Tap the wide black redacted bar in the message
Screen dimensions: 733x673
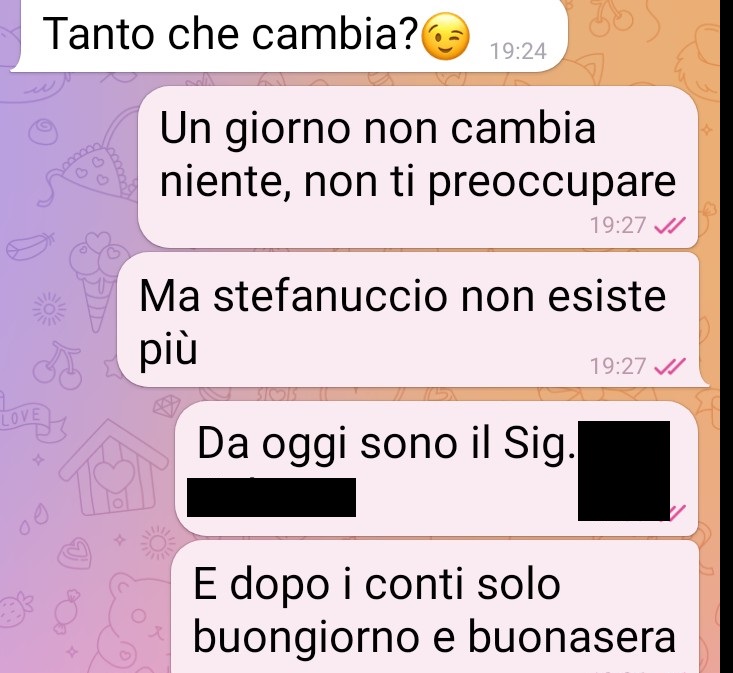pos(272,497)
